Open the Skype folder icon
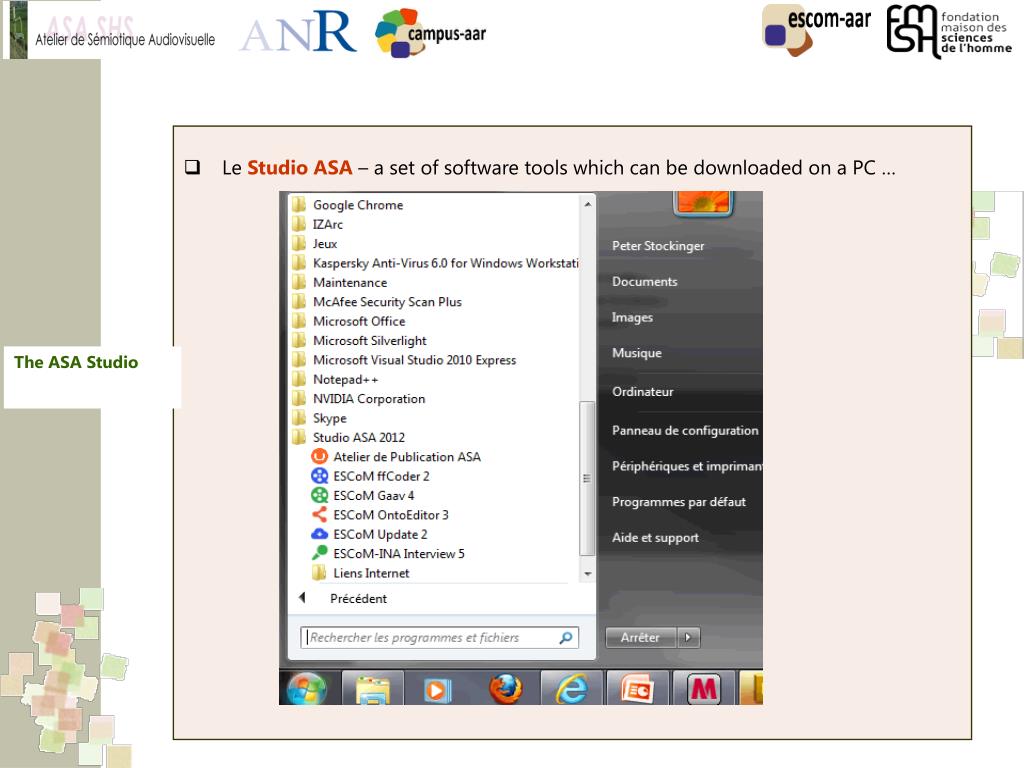This screenshot has width=1024, height=768. click(x=298, y=418)
